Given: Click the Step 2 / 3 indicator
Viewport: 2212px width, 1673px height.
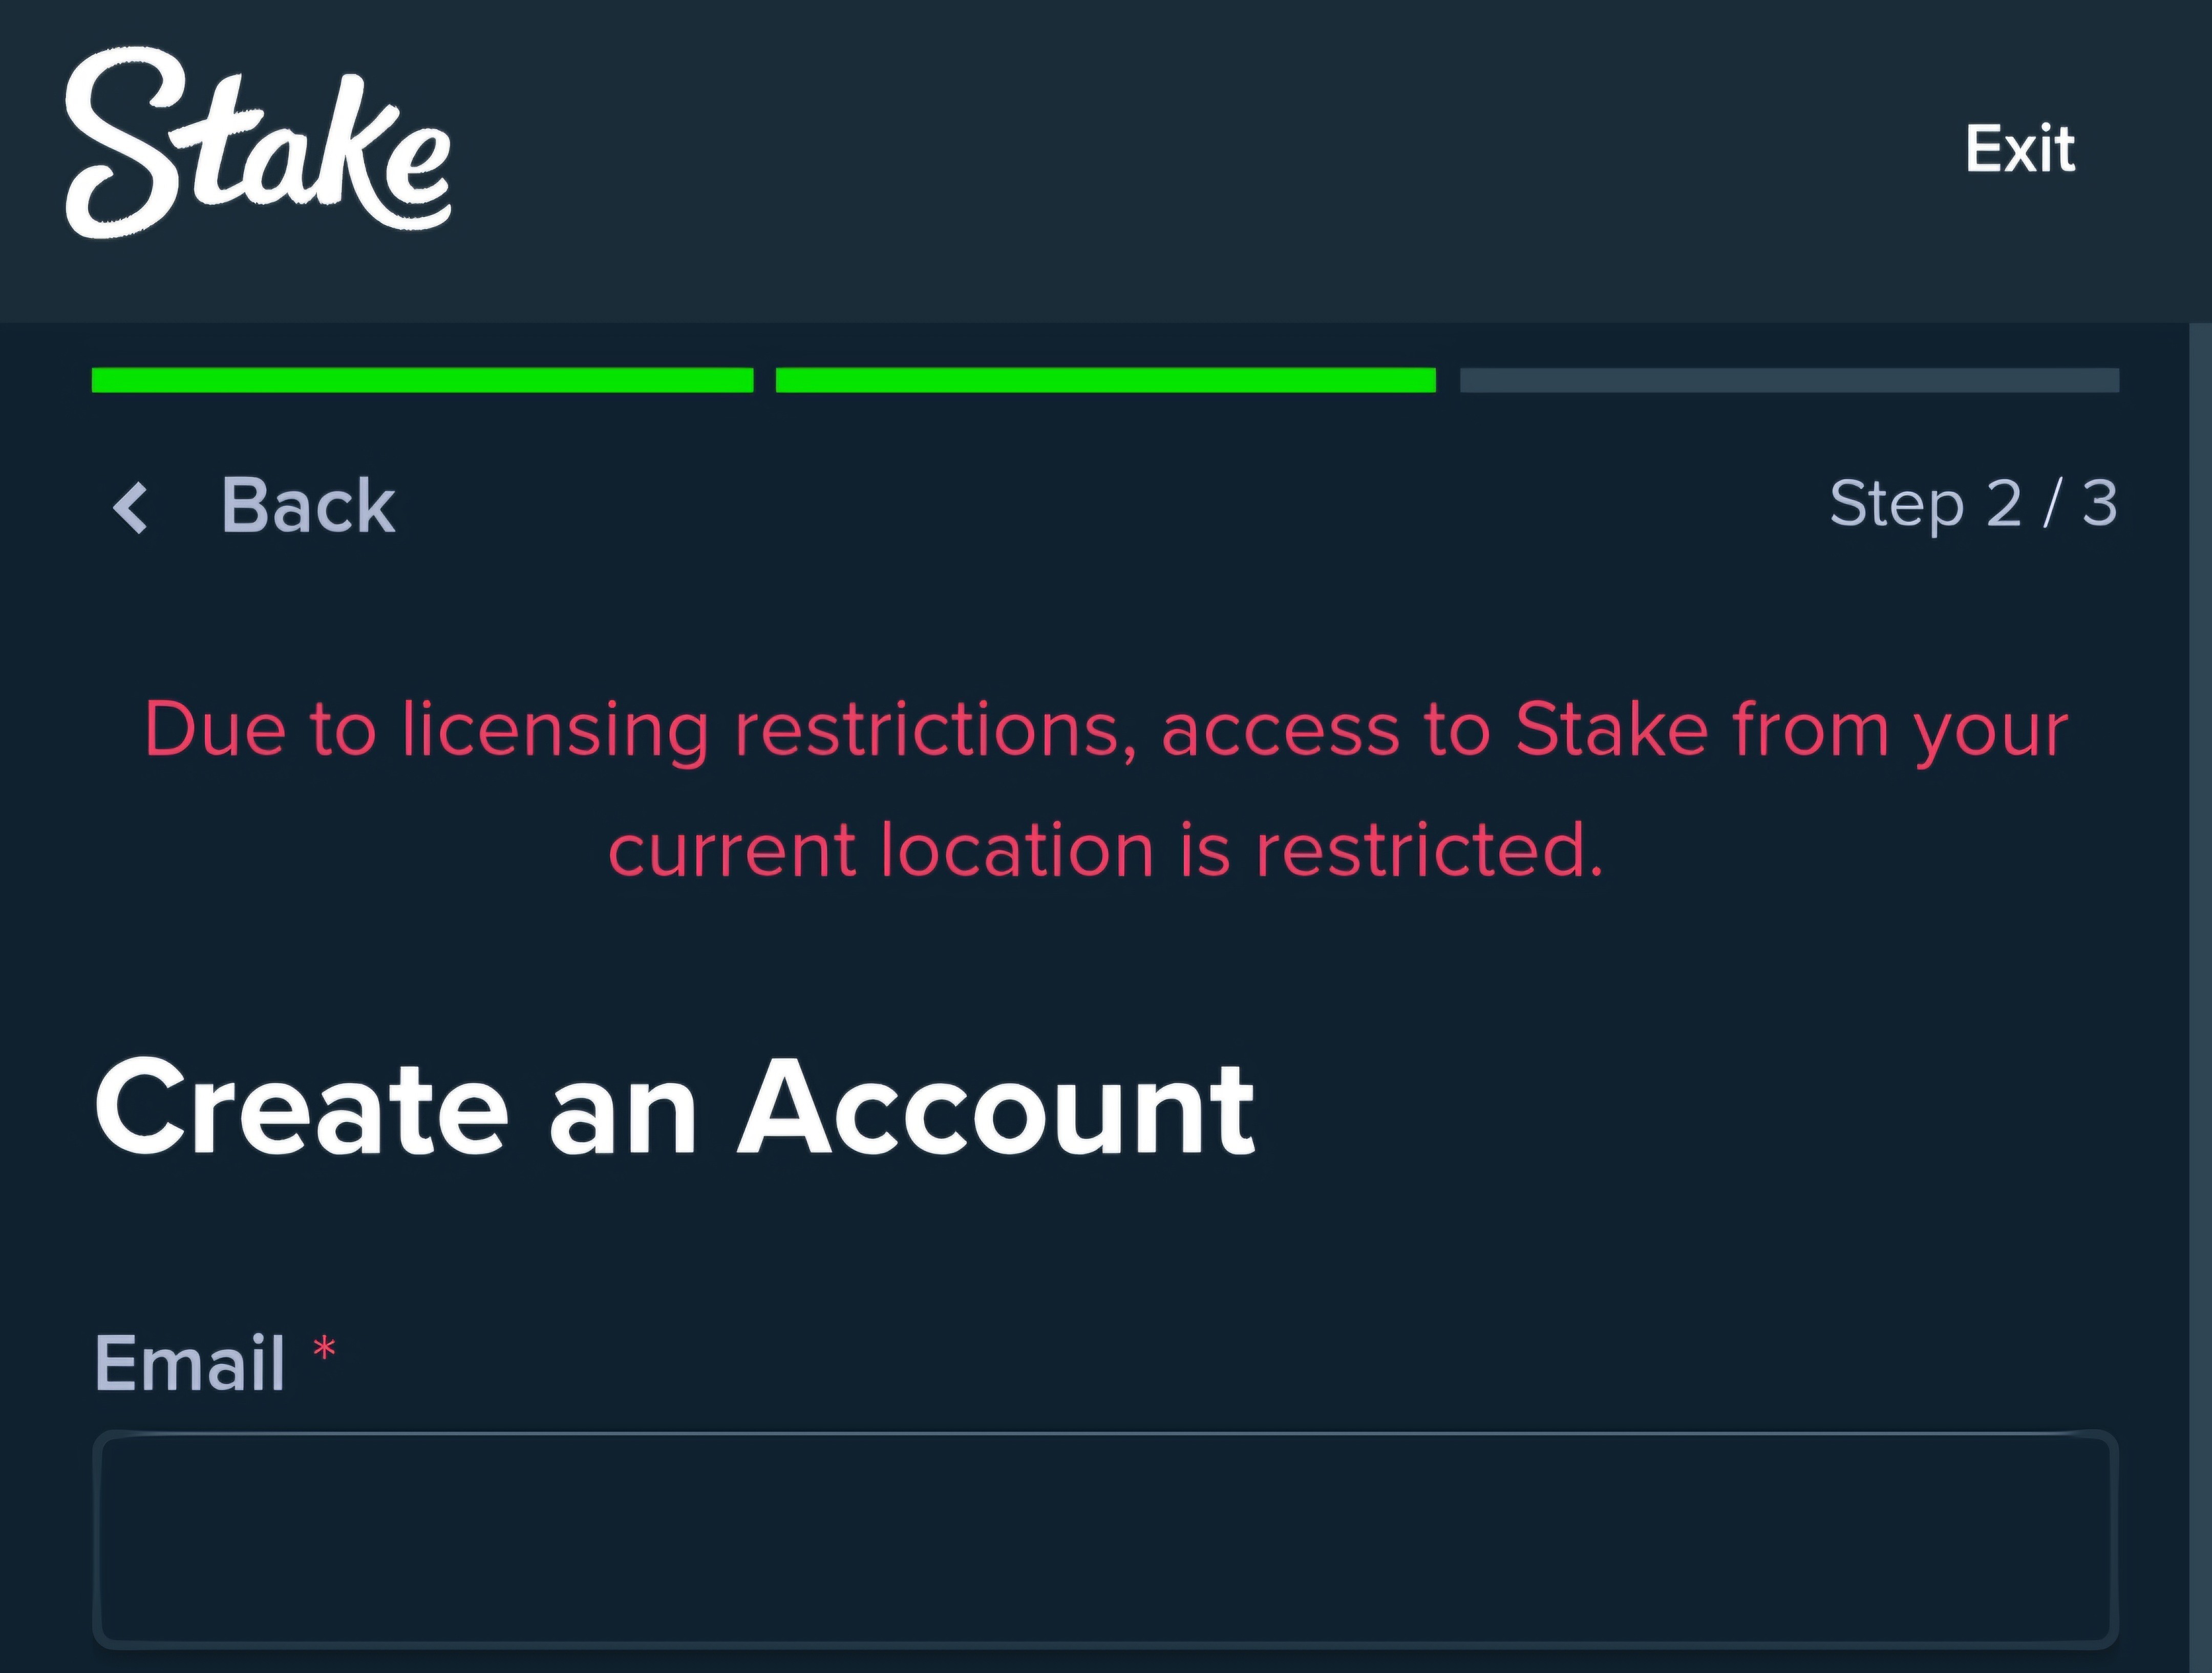Looking at the screenshot, I should (x=1973, y=503).
